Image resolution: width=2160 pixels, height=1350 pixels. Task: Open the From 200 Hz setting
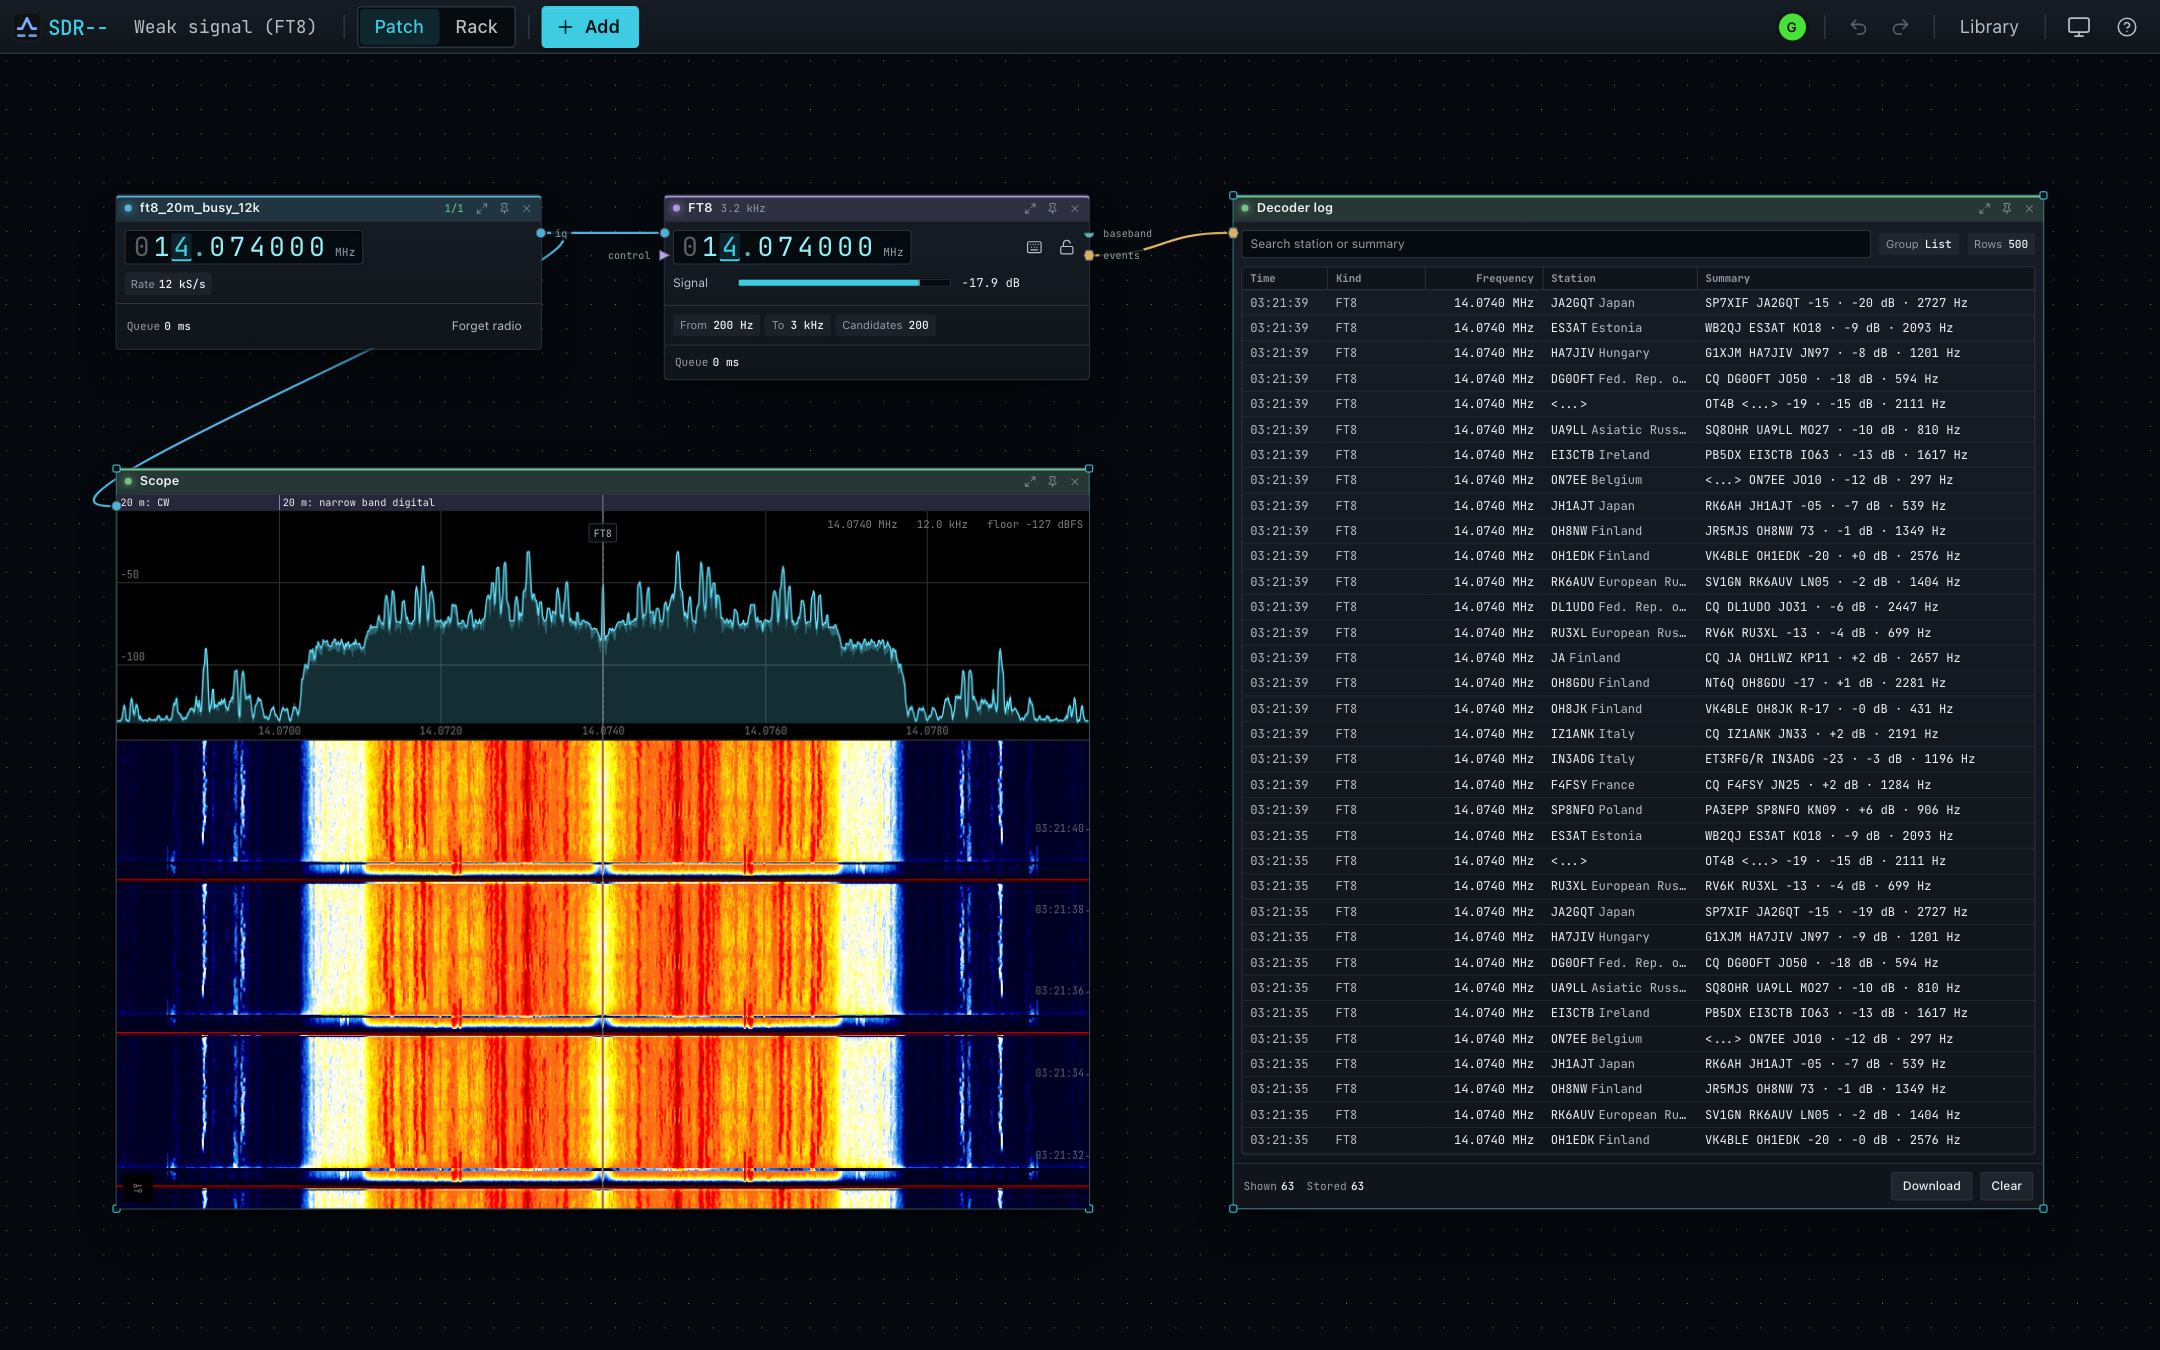(x=716, y=325)
